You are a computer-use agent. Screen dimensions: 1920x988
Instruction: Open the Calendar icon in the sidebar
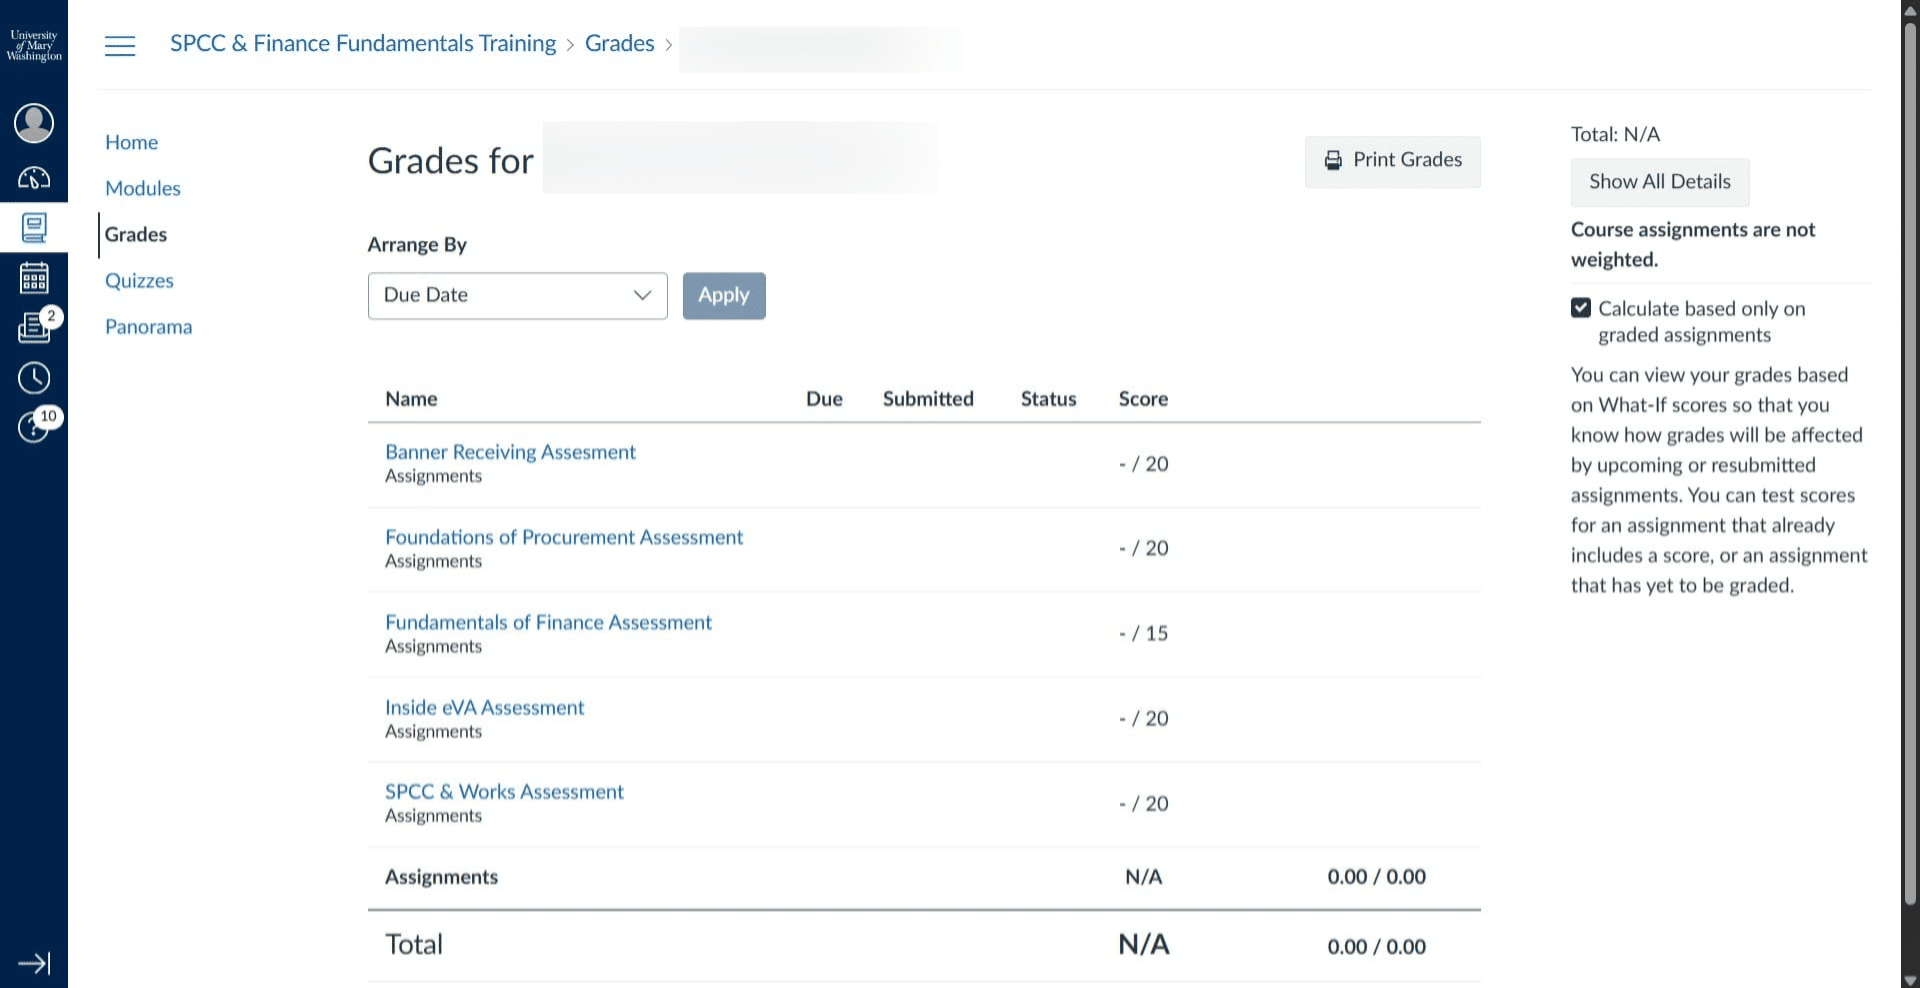34,277
